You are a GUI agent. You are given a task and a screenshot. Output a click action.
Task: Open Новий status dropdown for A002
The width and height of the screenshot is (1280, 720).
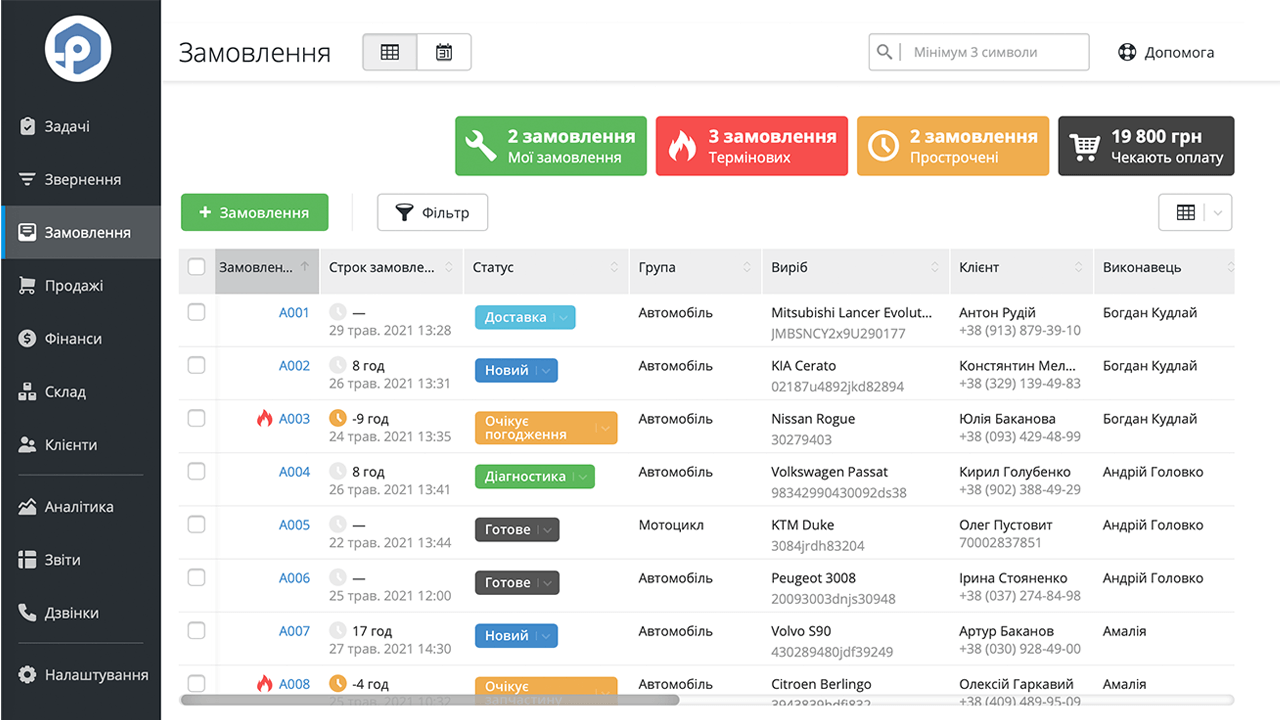point(516,371)
